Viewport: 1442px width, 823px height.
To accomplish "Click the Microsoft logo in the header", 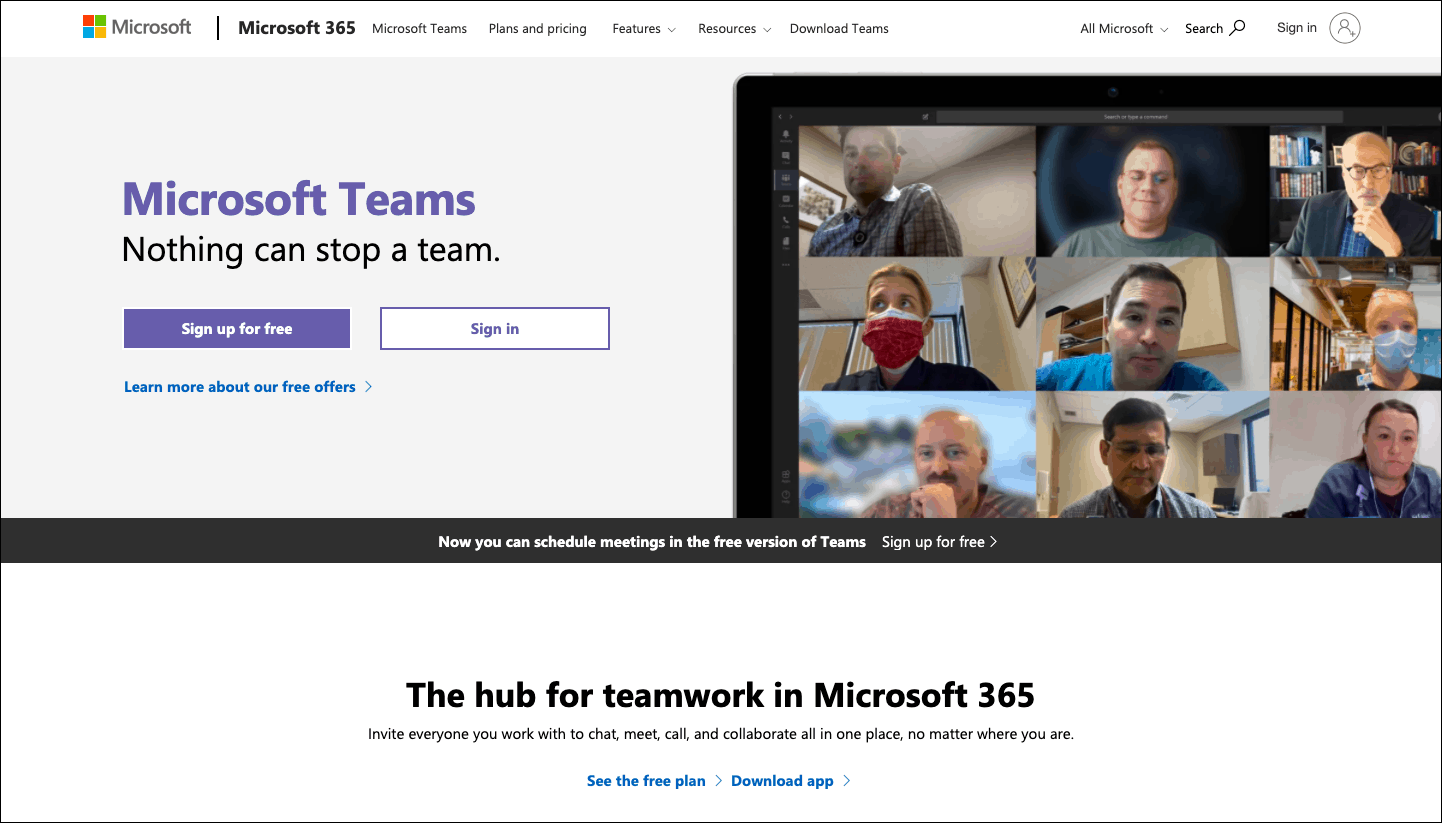I will (137, 27).
